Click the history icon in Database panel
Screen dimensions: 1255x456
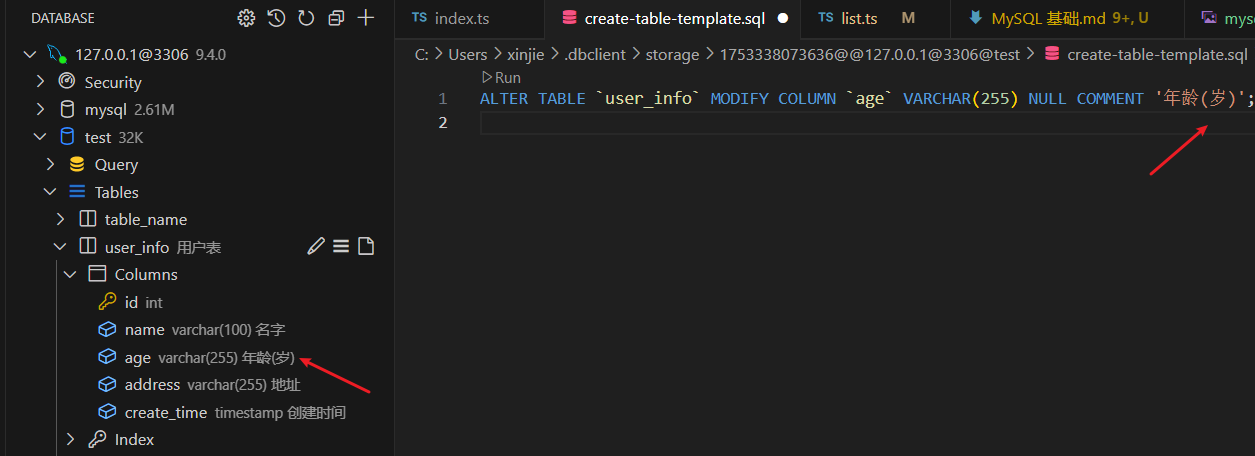276,18
